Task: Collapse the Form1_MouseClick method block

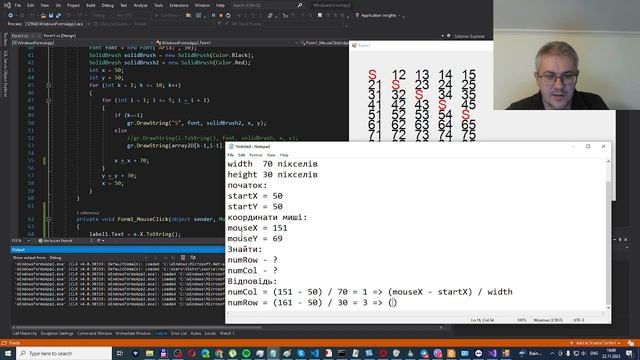Action: (x=49, y=219)
